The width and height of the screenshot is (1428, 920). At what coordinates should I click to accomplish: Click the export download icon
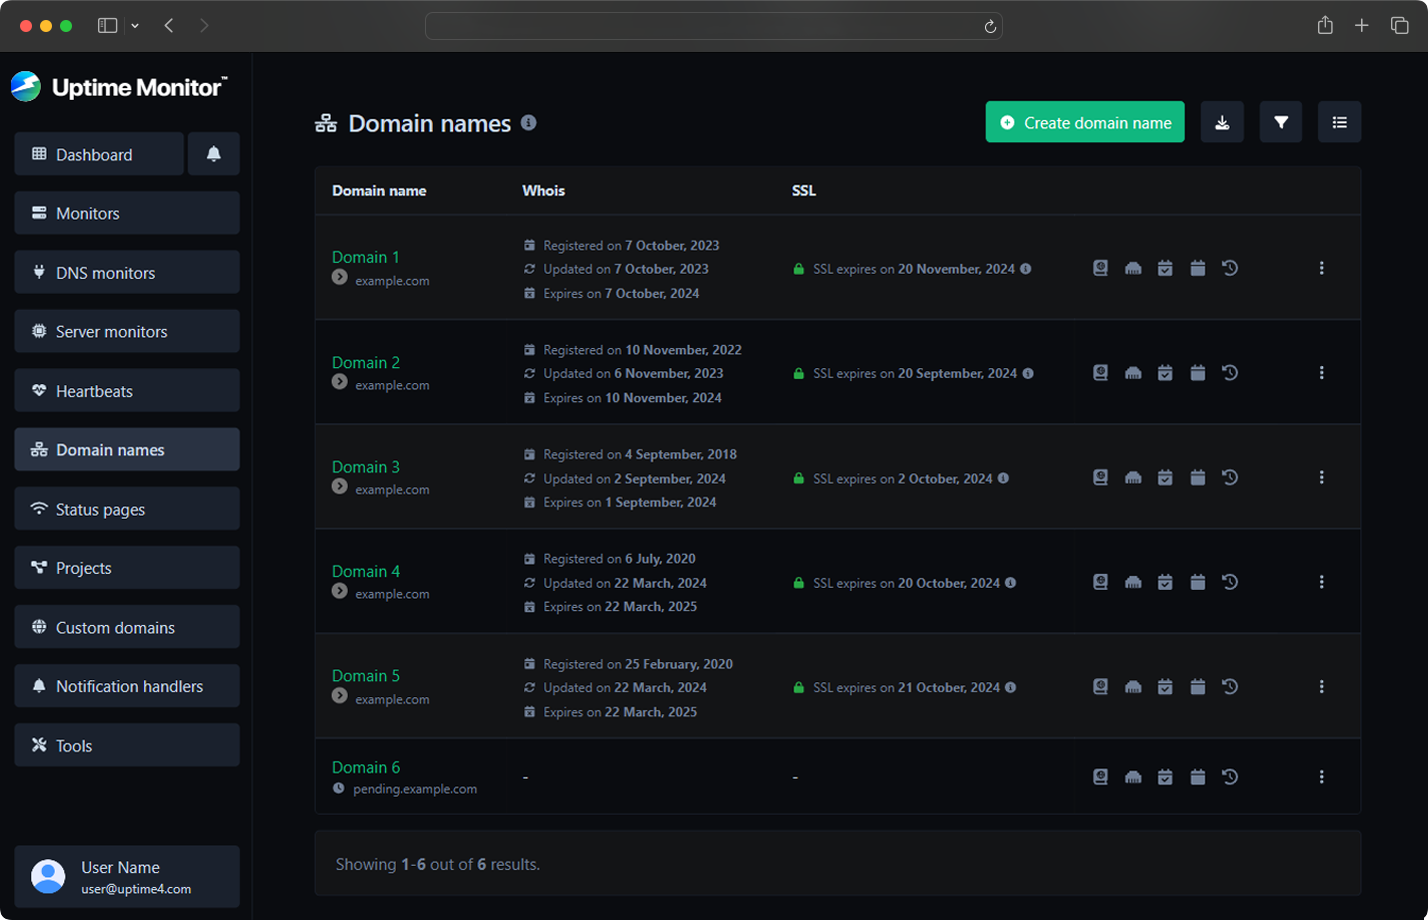pyautogui.click(x=1222, y=122)
